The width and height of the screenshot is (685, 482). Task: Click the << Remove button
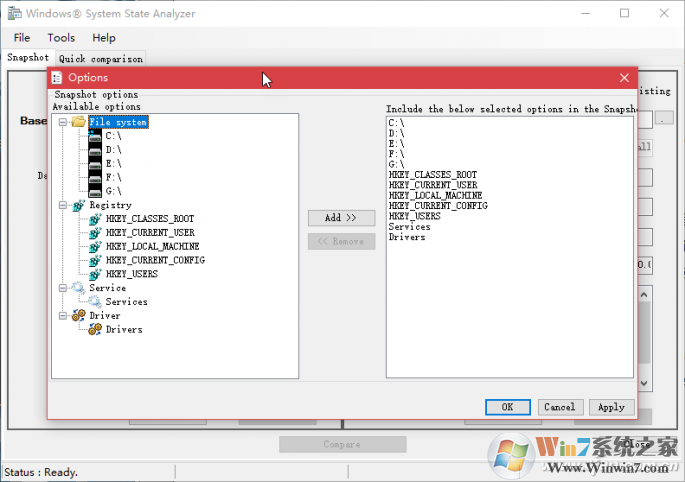(341, 241)
